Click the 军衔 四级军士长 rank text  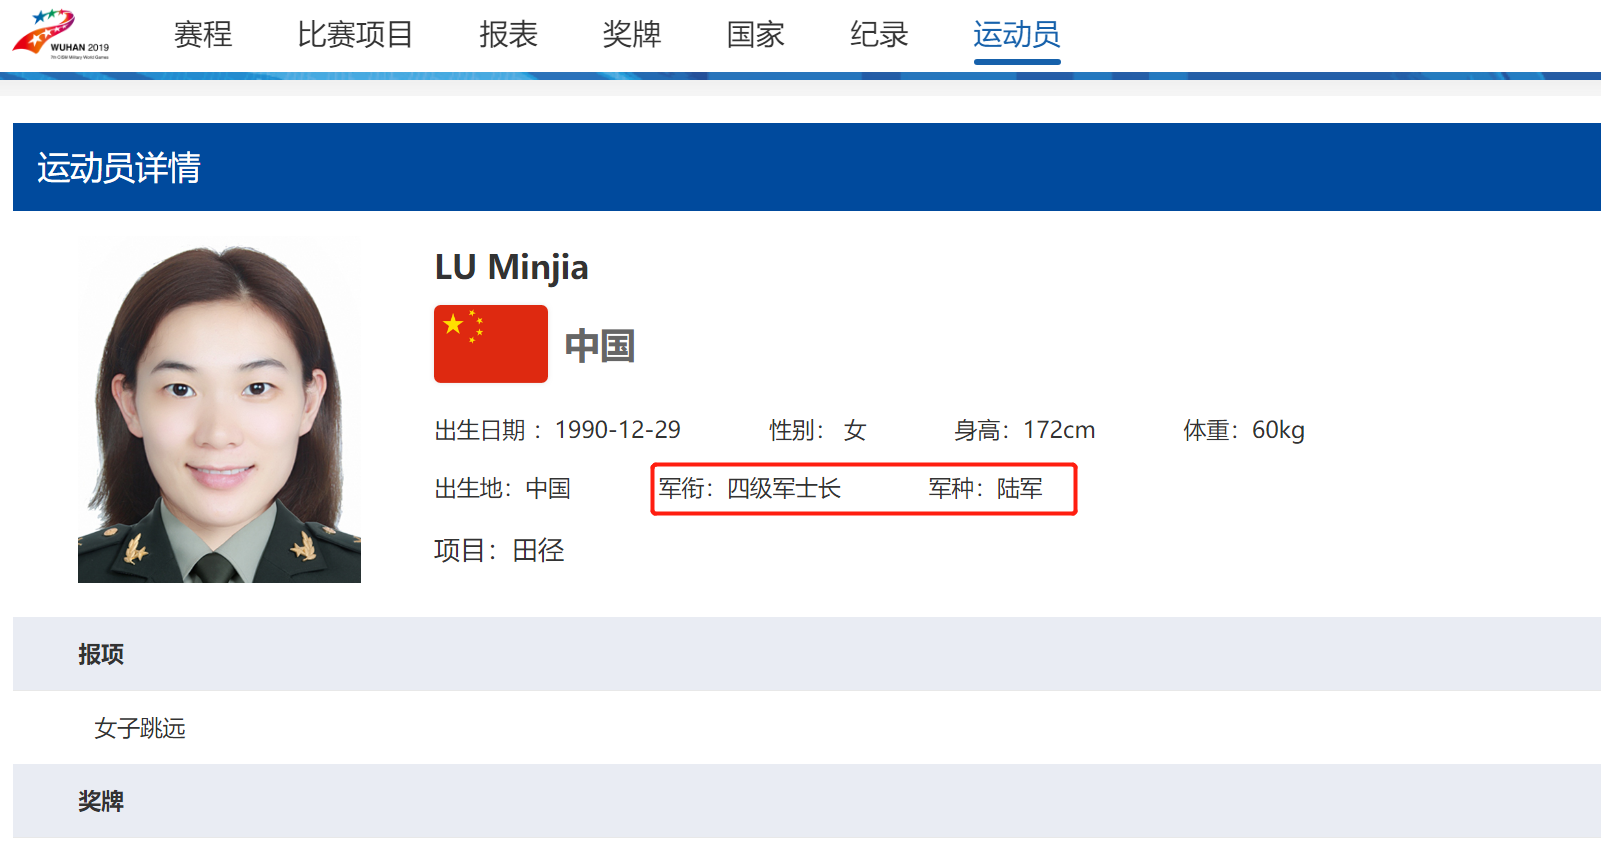(749, 488)
